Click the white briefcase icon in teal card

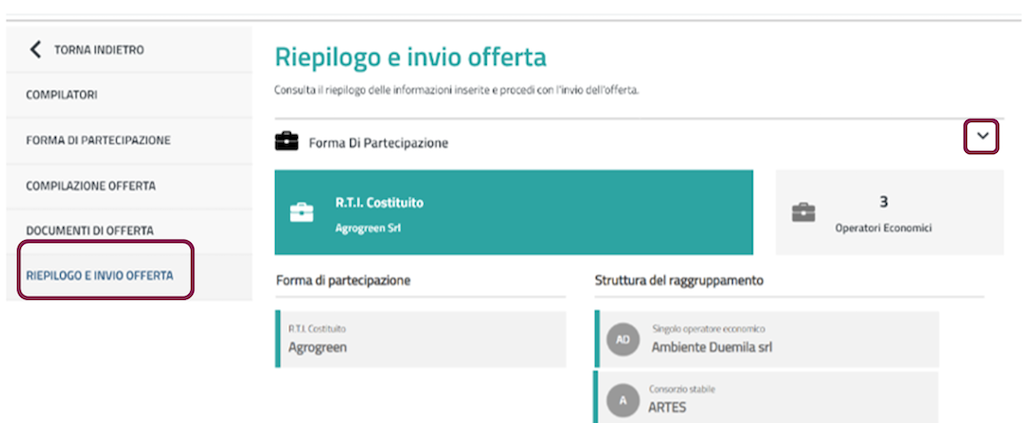(301, 212)
